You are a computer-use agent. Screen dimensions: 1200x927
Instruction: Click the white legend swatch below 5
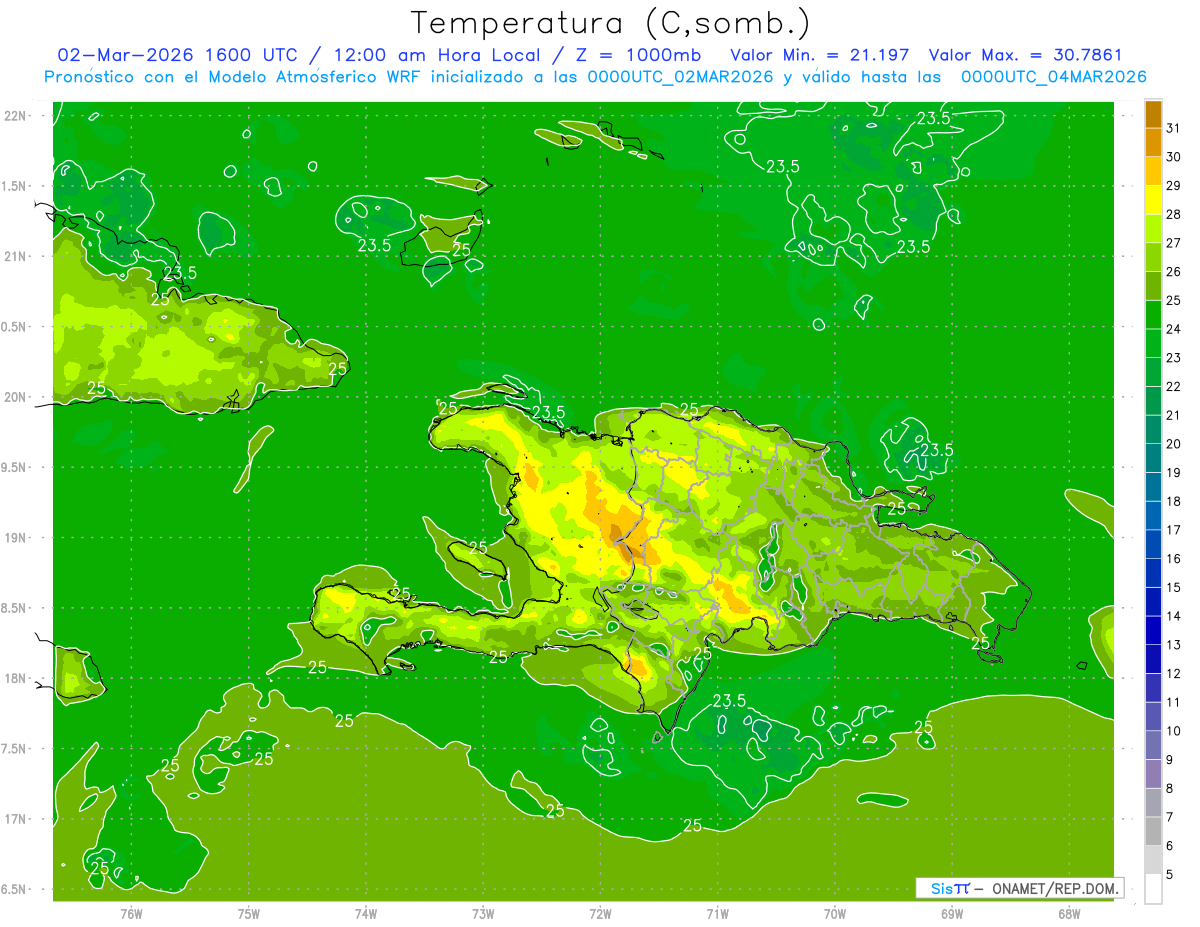point(1153,889)
